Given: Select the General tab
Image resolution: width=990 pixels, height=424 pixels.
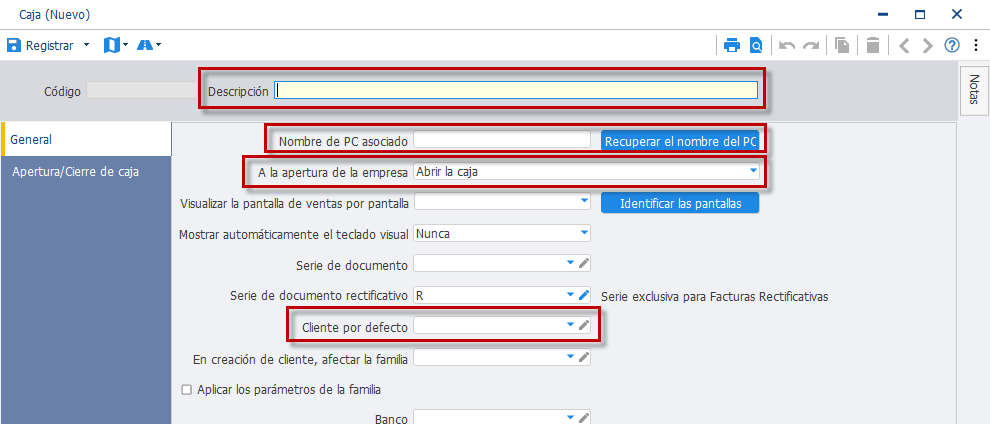Looking at the screenshot, I should point(86,139).
